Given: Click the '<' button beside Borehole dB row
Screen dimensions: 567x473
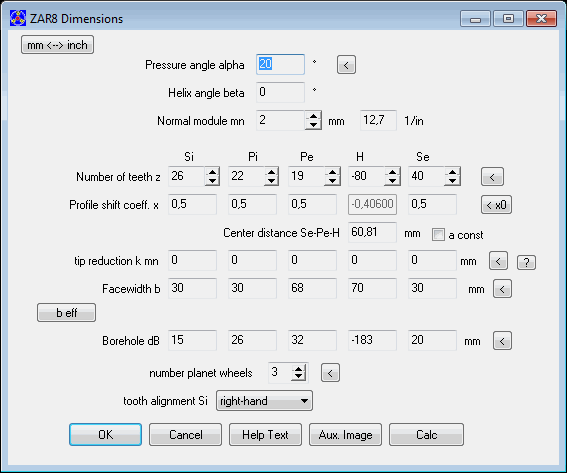Looking at the screenshot, I should (x=502, y=341).
